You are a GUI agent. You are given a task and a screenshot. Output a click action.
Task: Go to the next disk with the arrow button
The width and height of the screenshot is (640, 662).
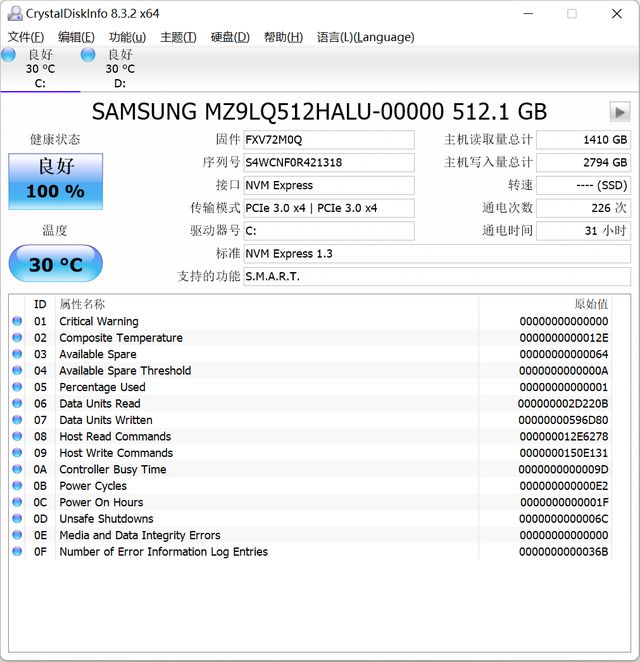pyautogui.click(x=620, y=112)
